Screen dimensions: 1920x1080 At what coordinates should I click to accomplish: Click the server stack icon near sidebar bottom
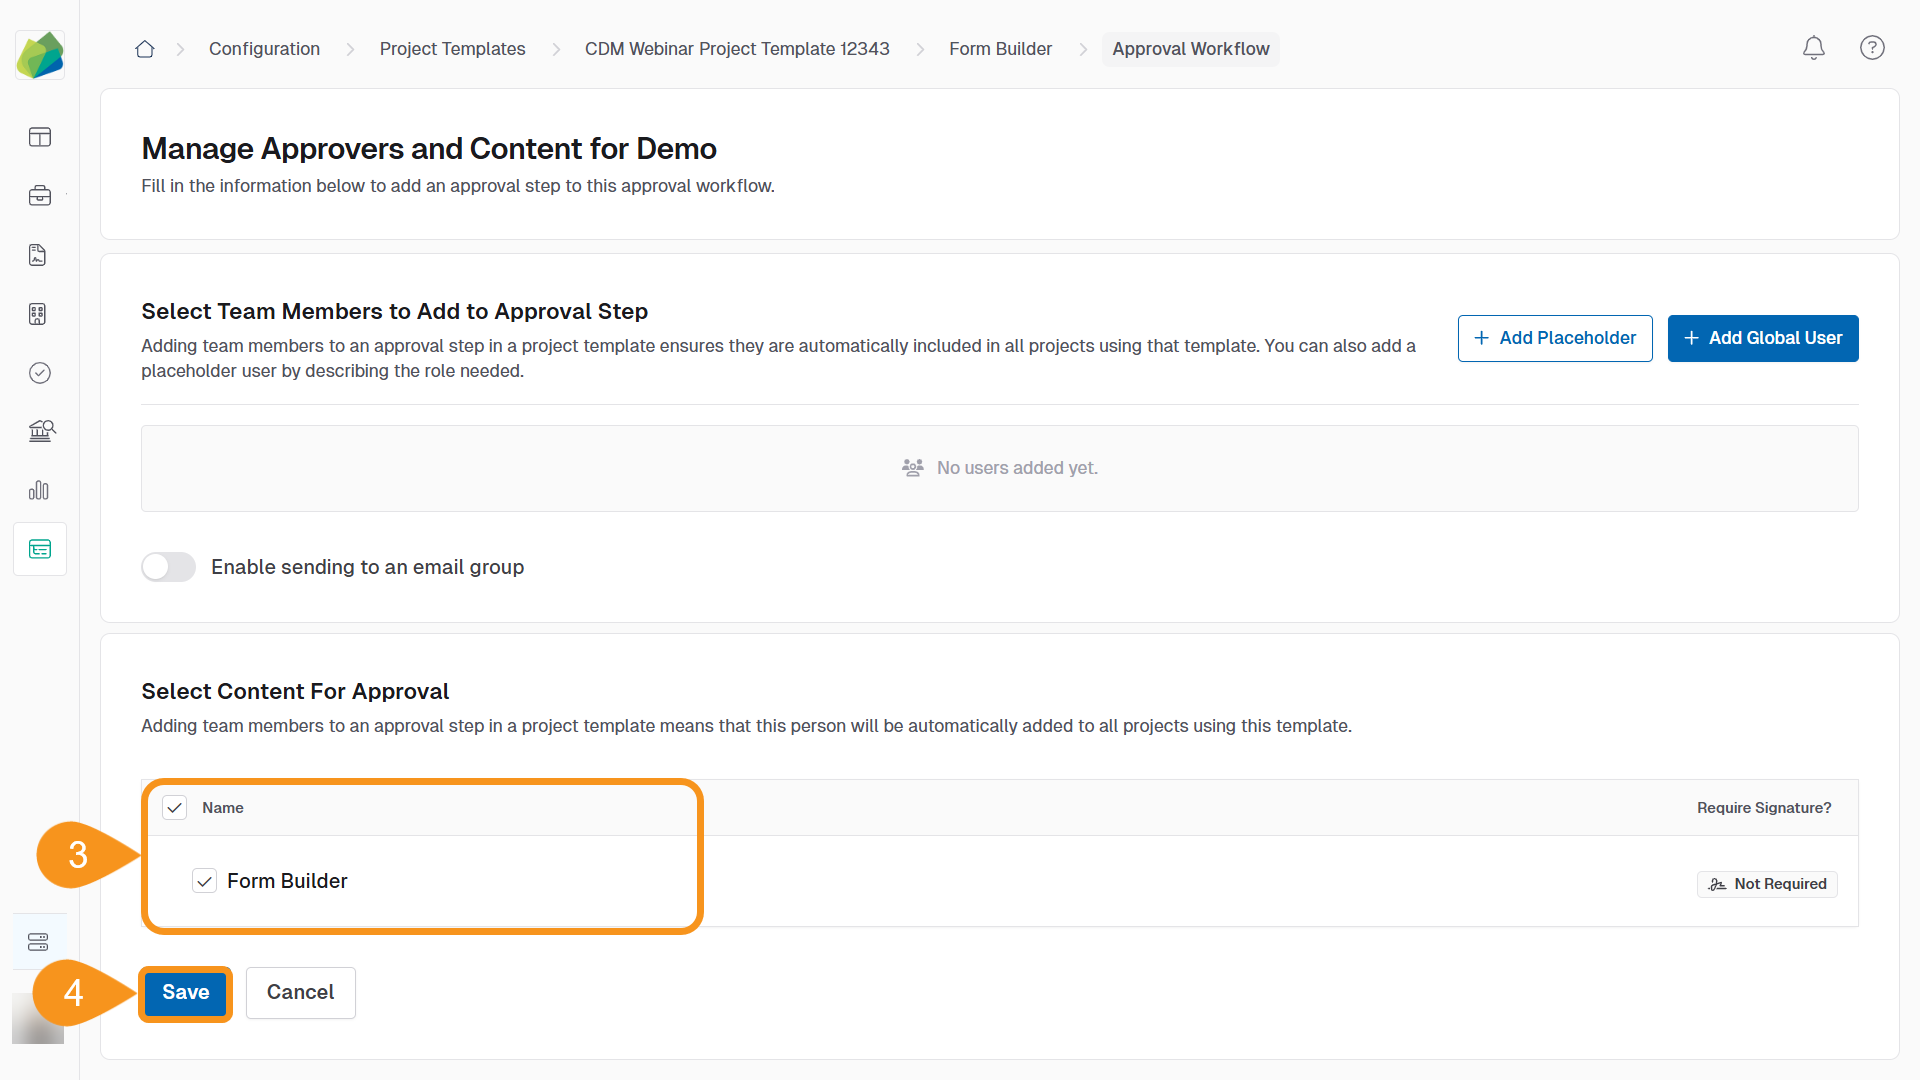pyautogui.click(x=39, y=941)
